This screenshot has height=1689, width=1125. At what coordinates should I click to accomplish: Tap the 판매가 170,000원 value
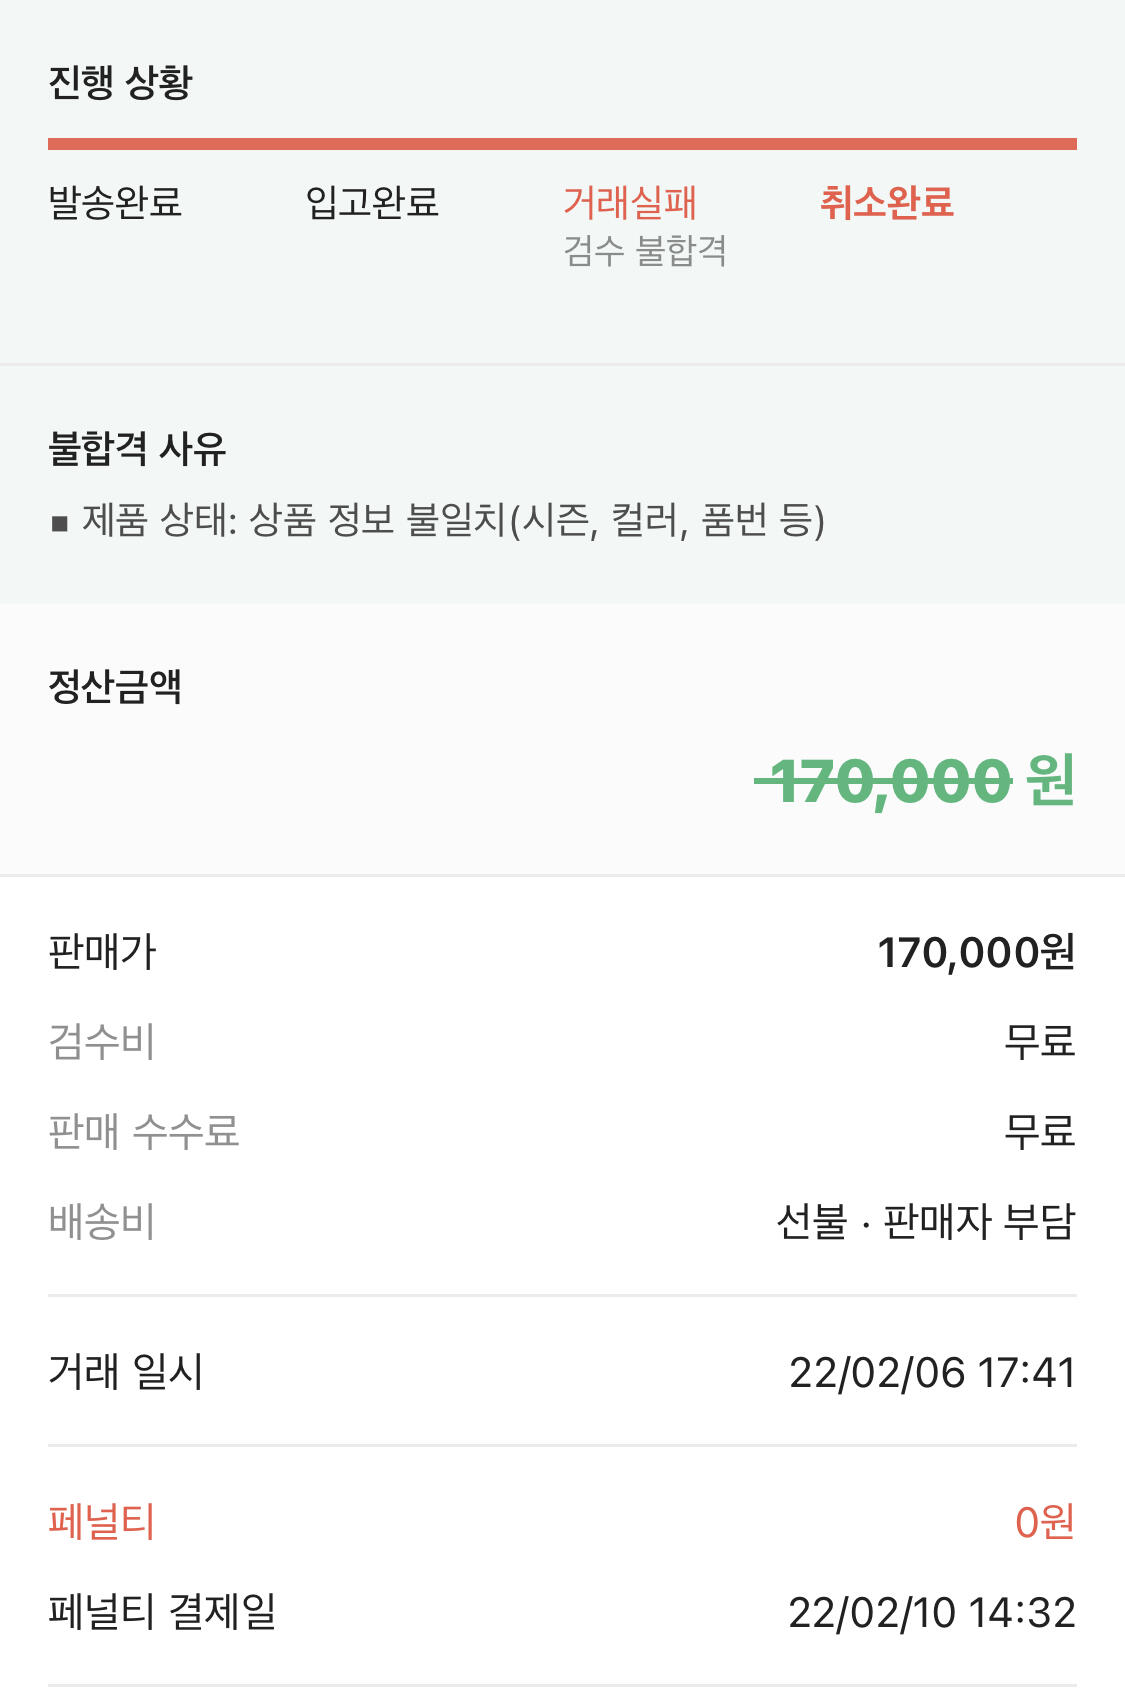click(975, 952)
